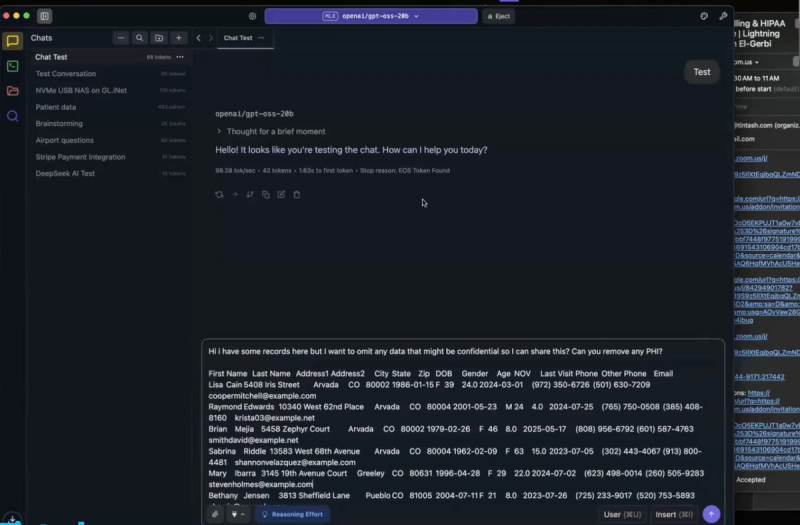Image resolution: width=800 pixels, height=525 pixels.
Task: Open the model selector openai/gpt-oss-20b
Action: (371, 16)
